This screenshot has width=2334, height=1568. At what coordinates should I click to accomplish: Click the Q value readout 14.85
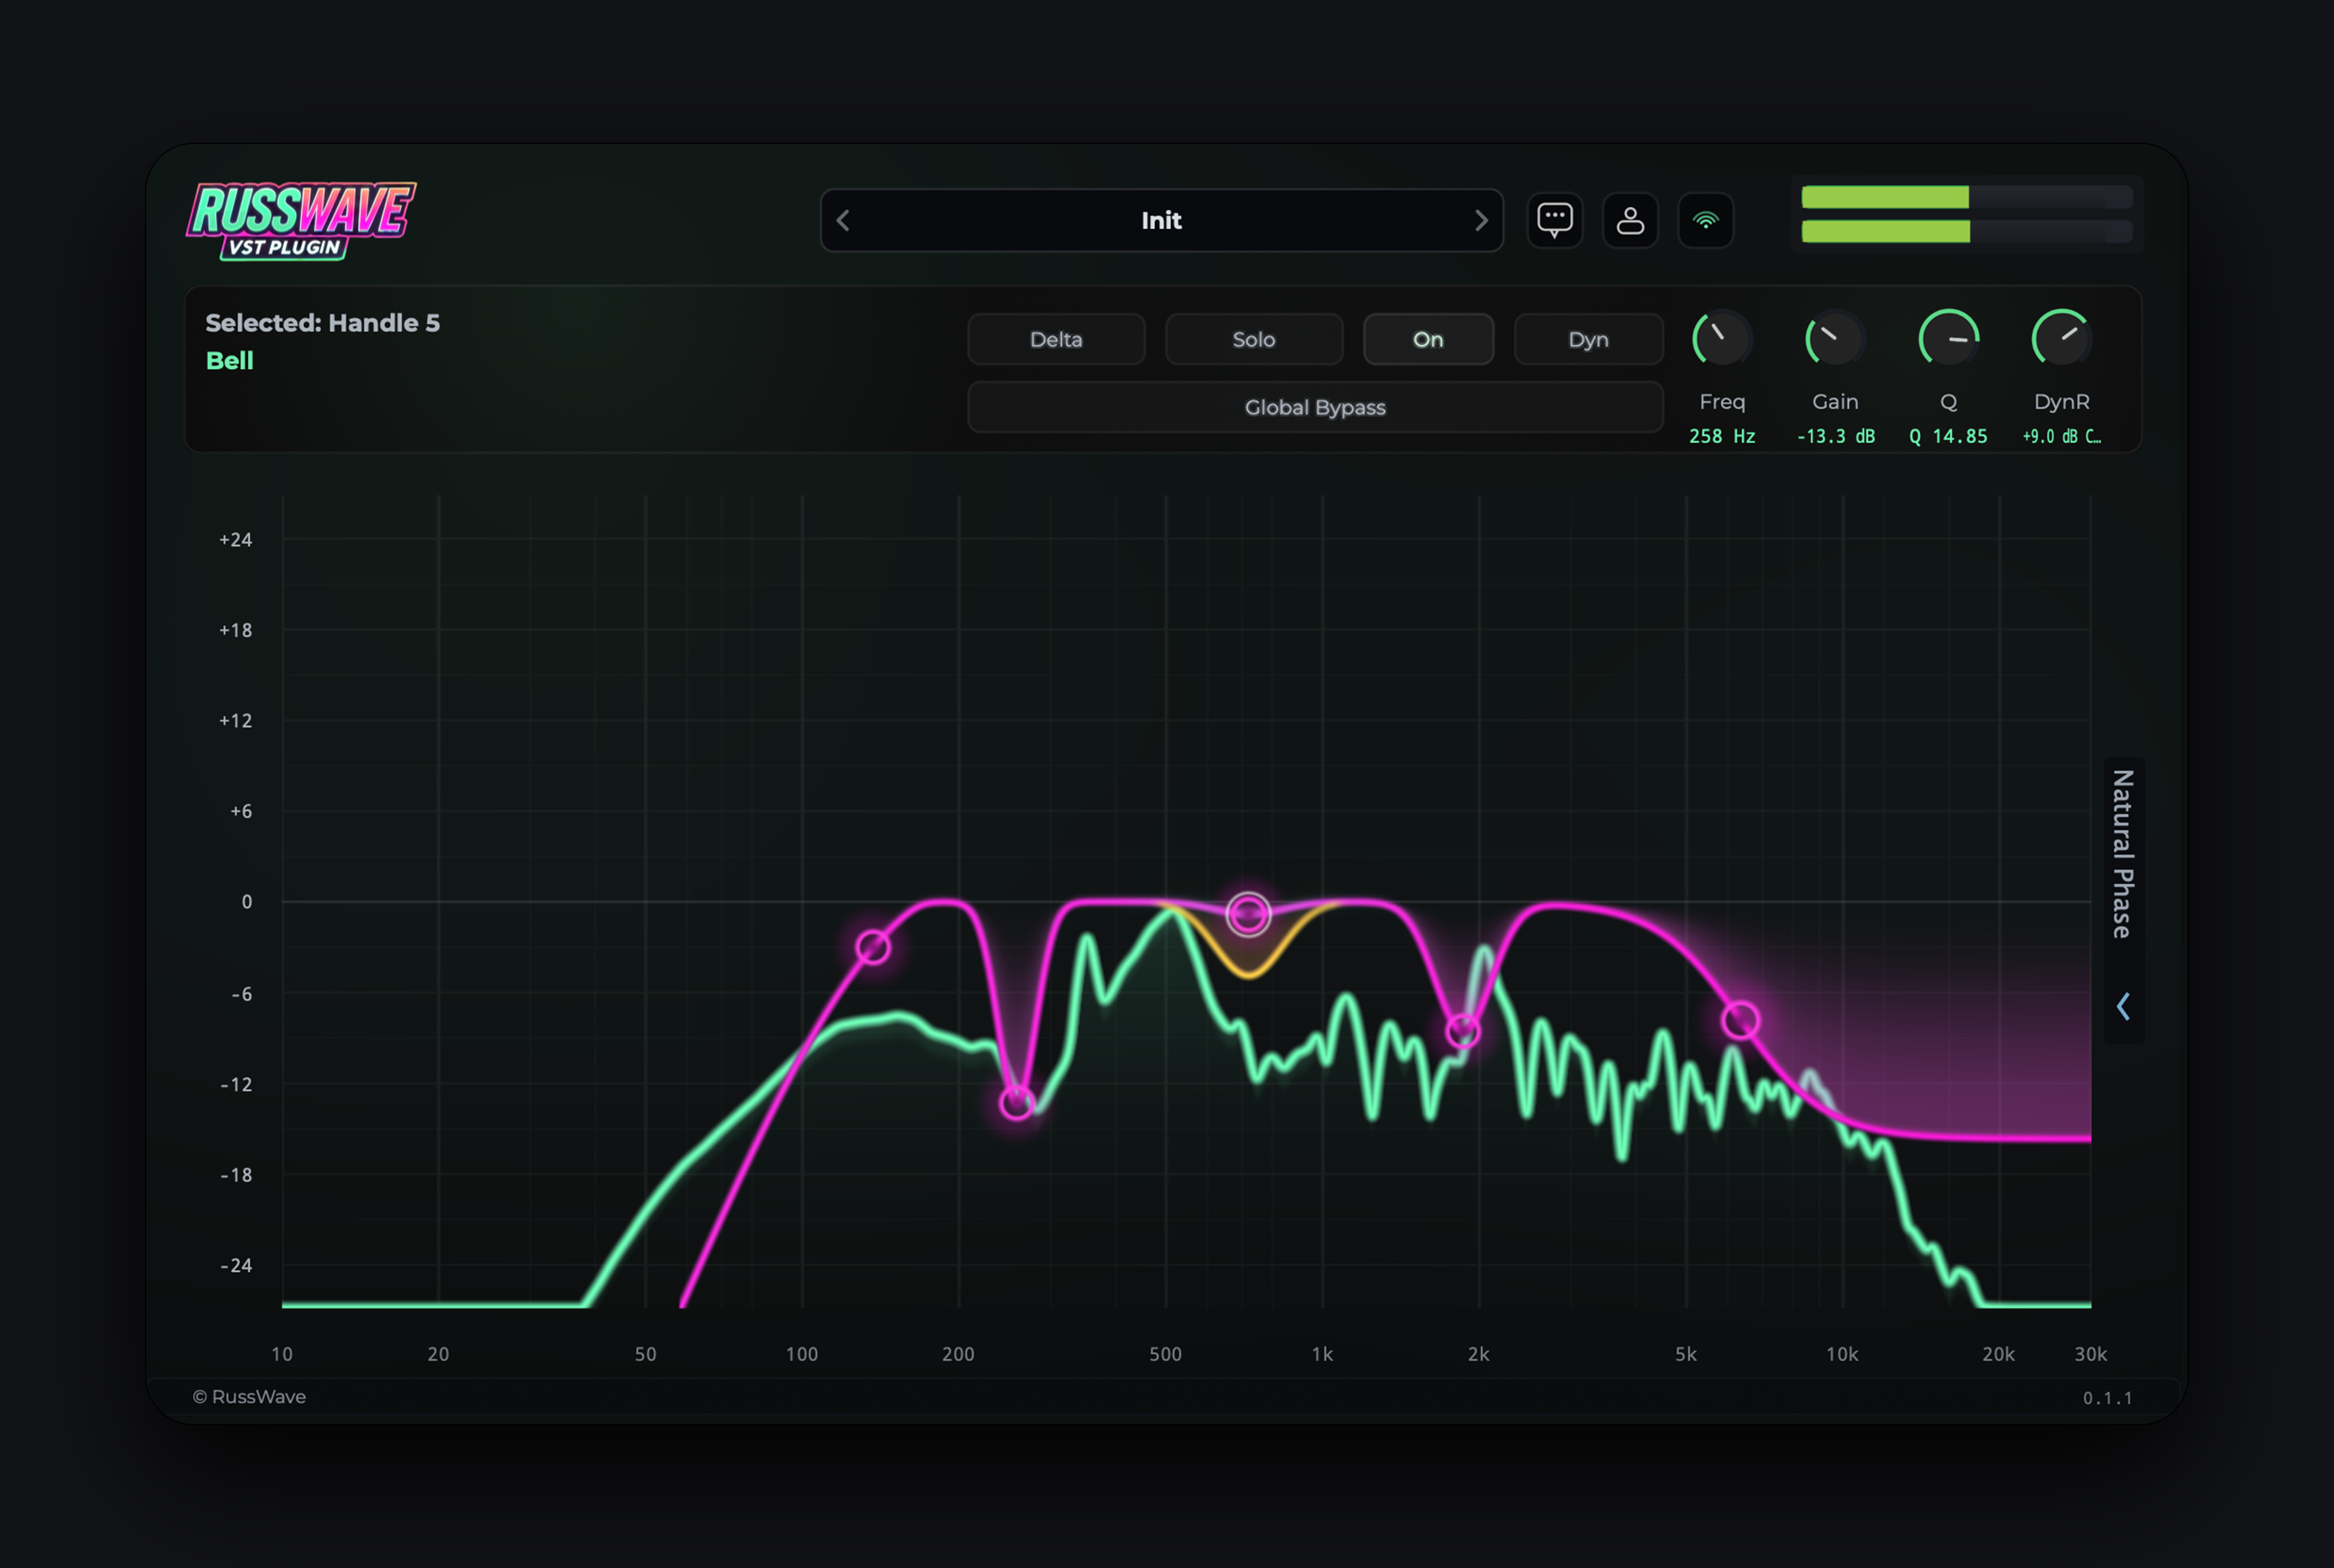pos(1948,436)
